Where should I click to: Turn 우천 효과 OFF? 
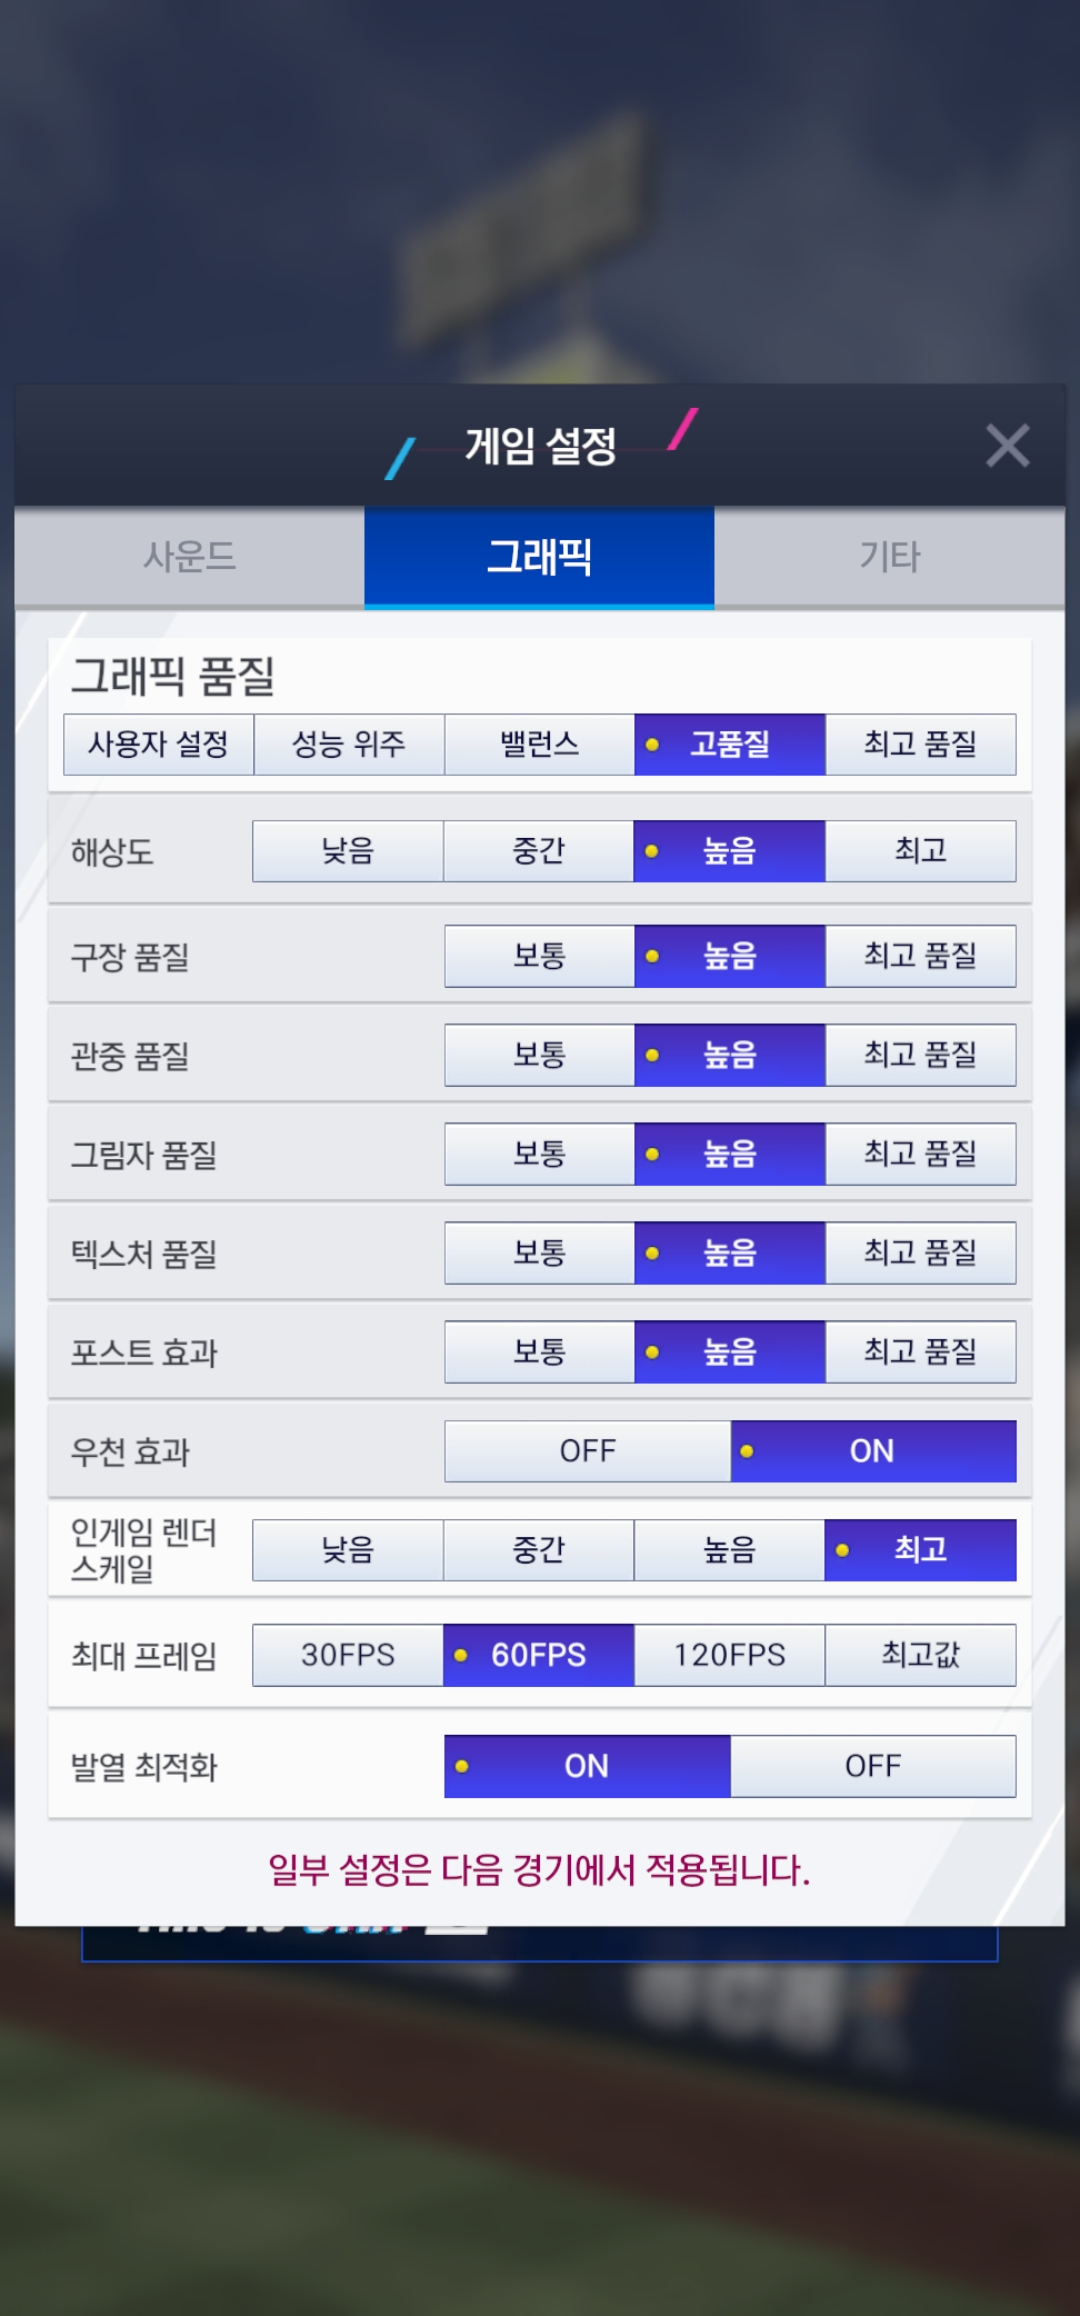(x=587, y=1451)
